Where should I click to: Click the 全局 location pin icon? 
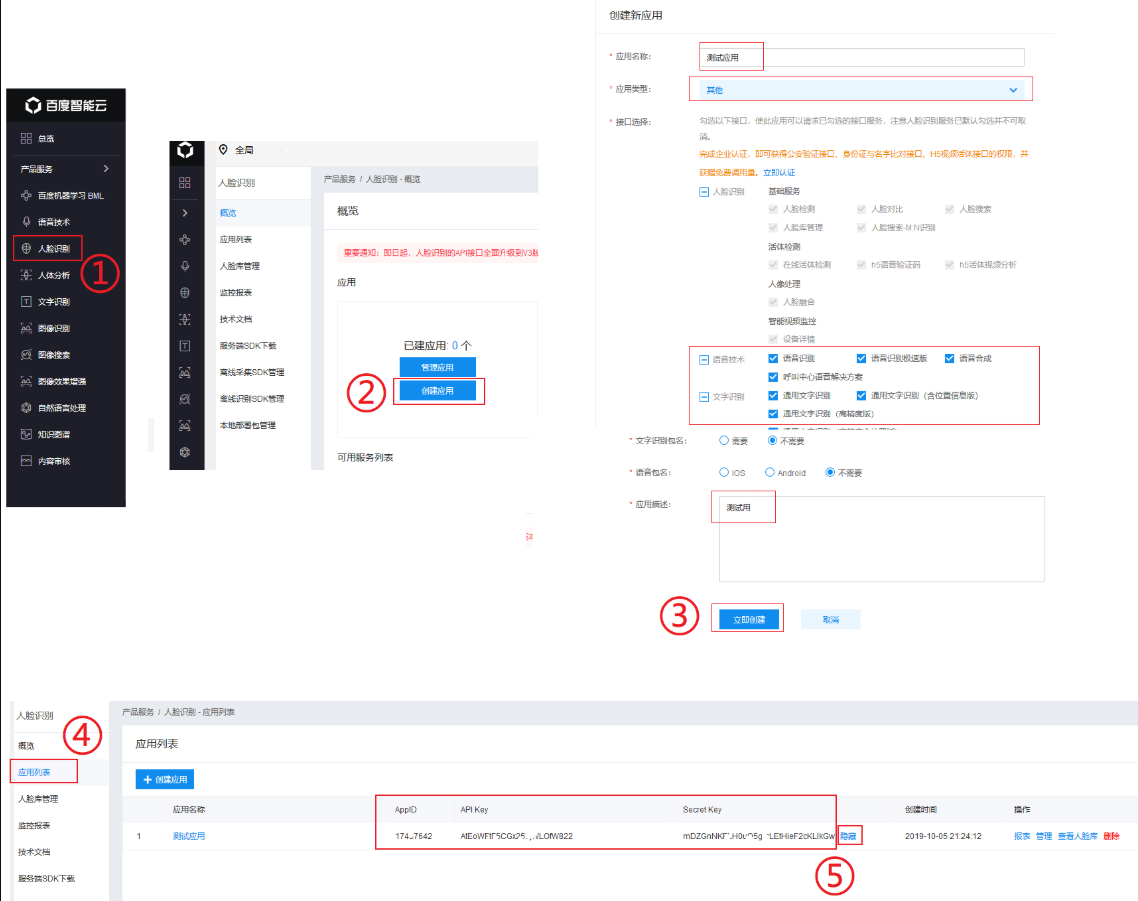click(223, 150)
